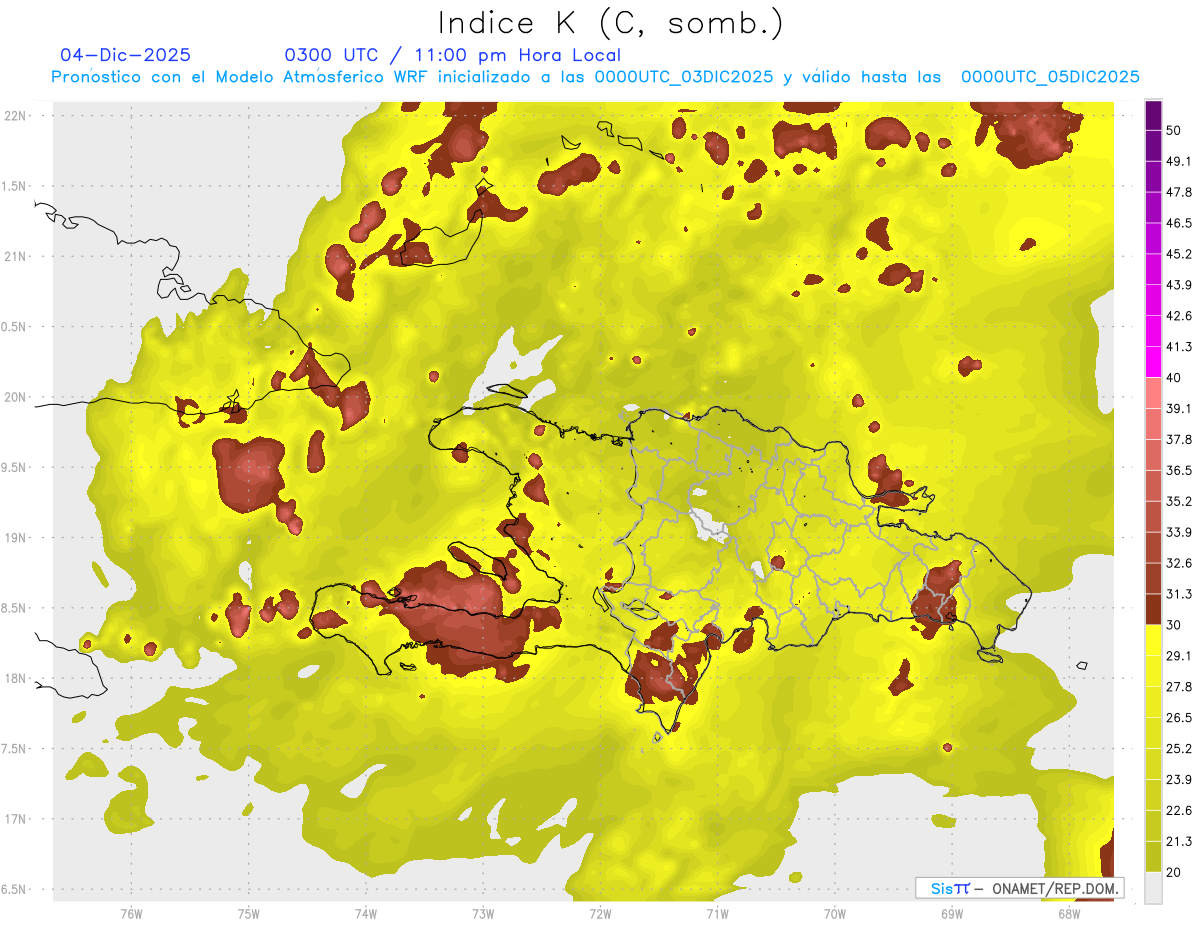Click the color bar value '20'
The width and height of the screenshot is (1200, 927).
pyautogui.click(x=1174, y=872)
